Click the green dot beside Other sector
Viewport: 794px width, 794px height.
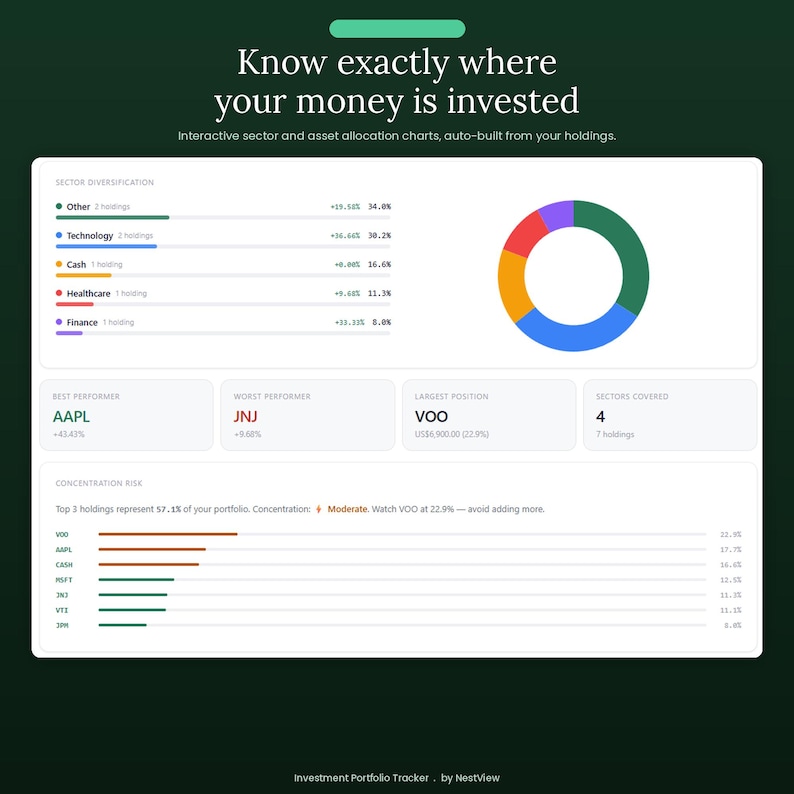[59, 206]
